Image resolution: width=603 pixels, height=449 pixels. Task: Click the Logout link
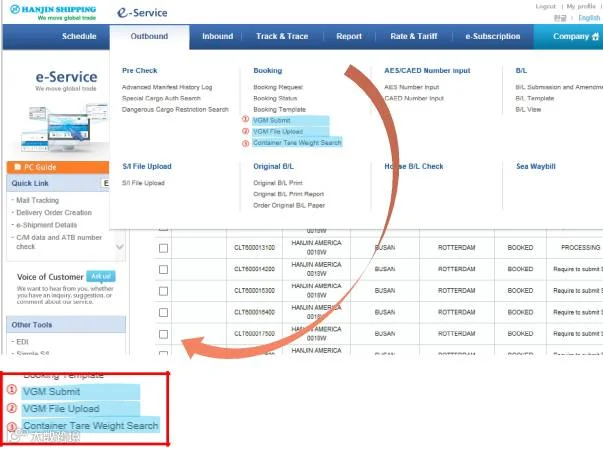pos(545,6)
